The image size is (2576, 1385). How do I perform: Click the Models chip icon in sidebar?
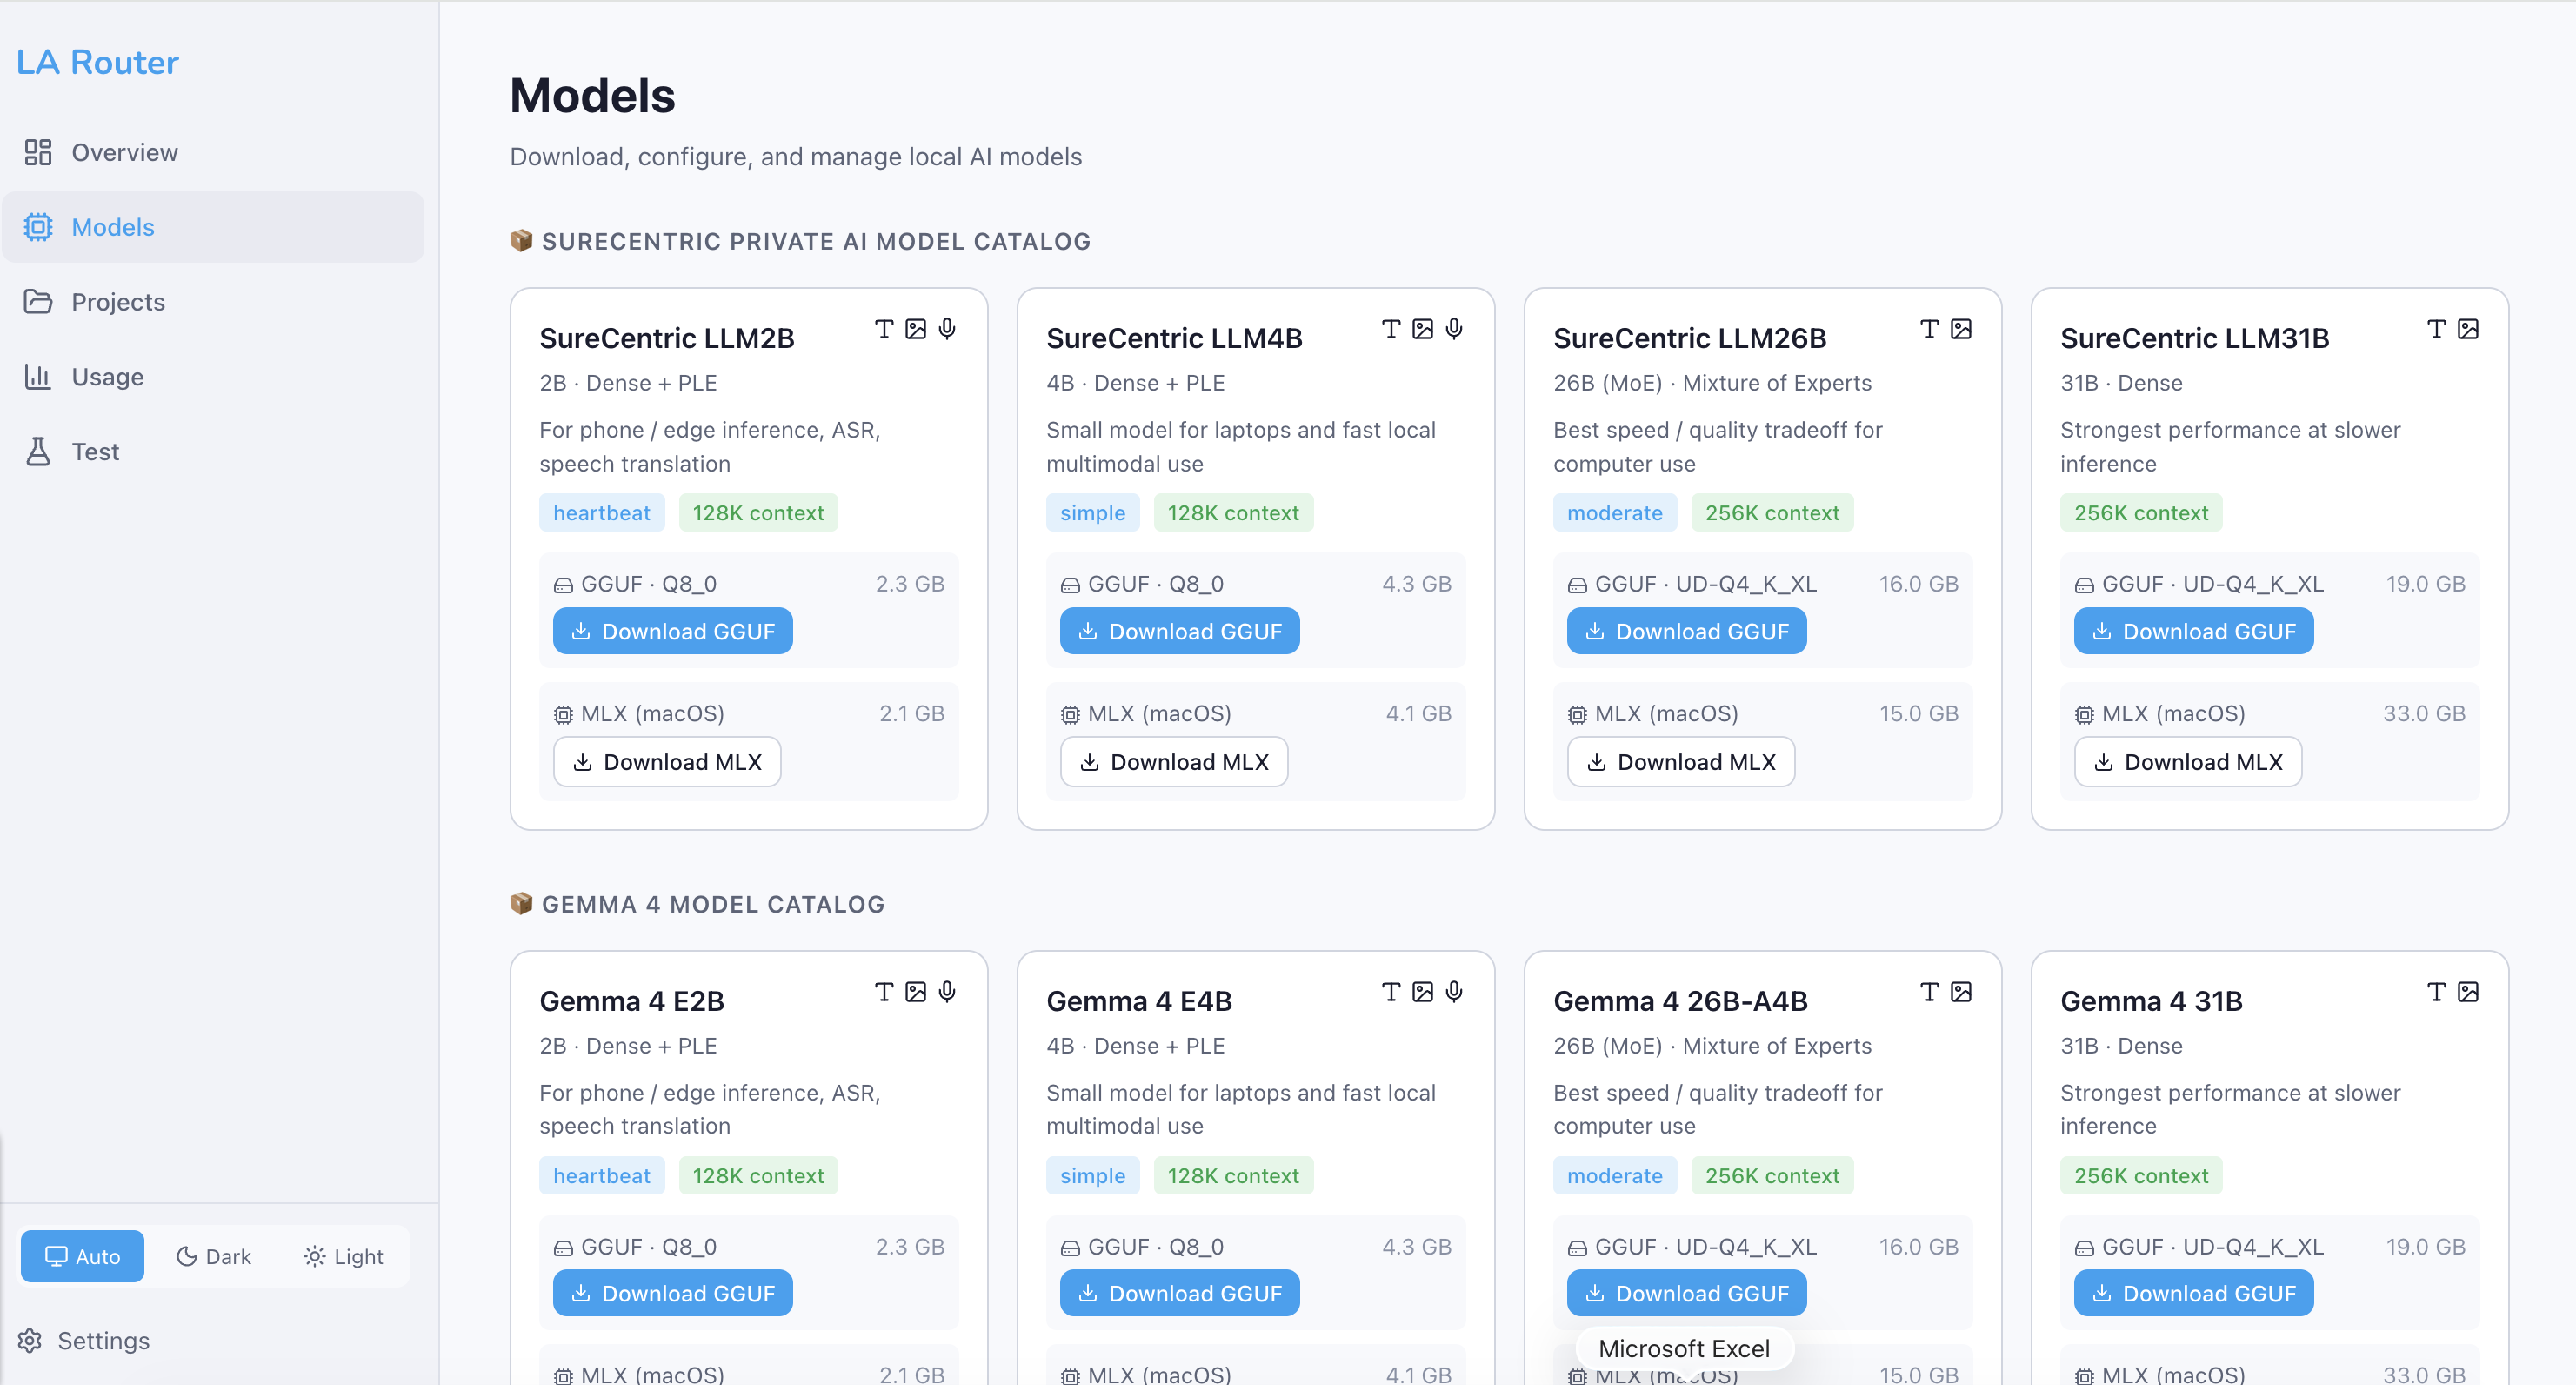coord(38,227)
